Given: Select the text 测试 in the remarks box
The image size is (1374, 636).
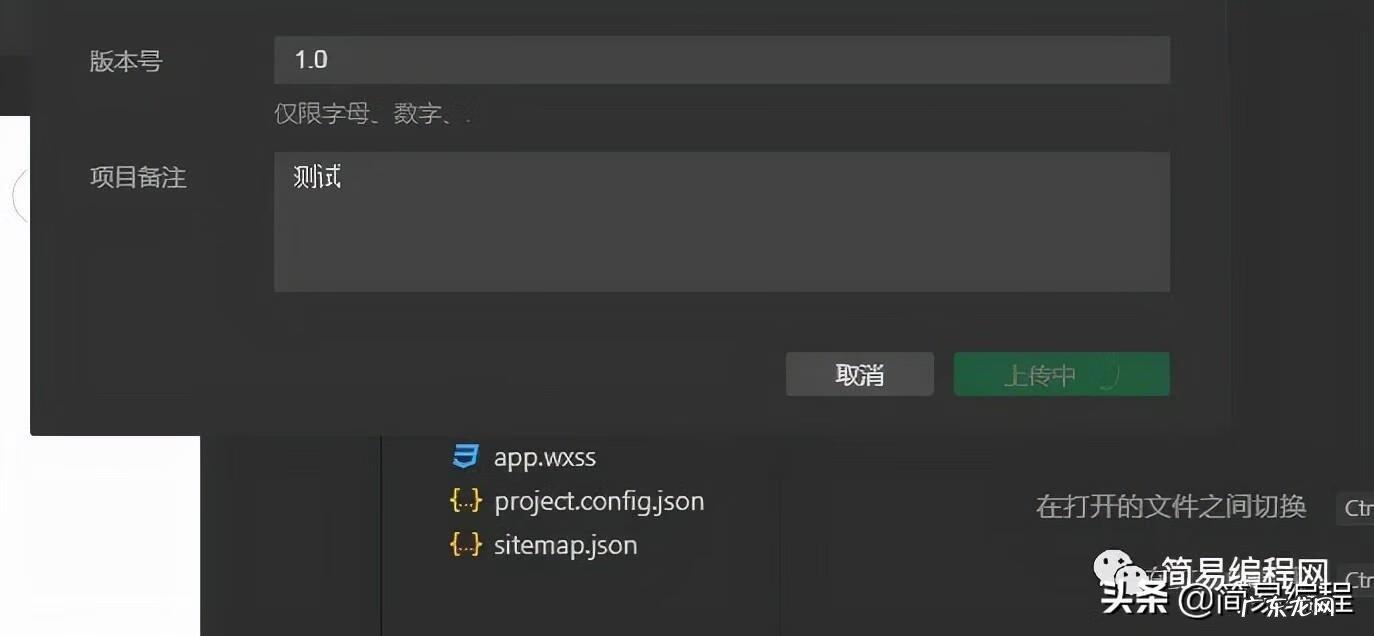Looking at the screenshot, I should (x=316, y=176).
